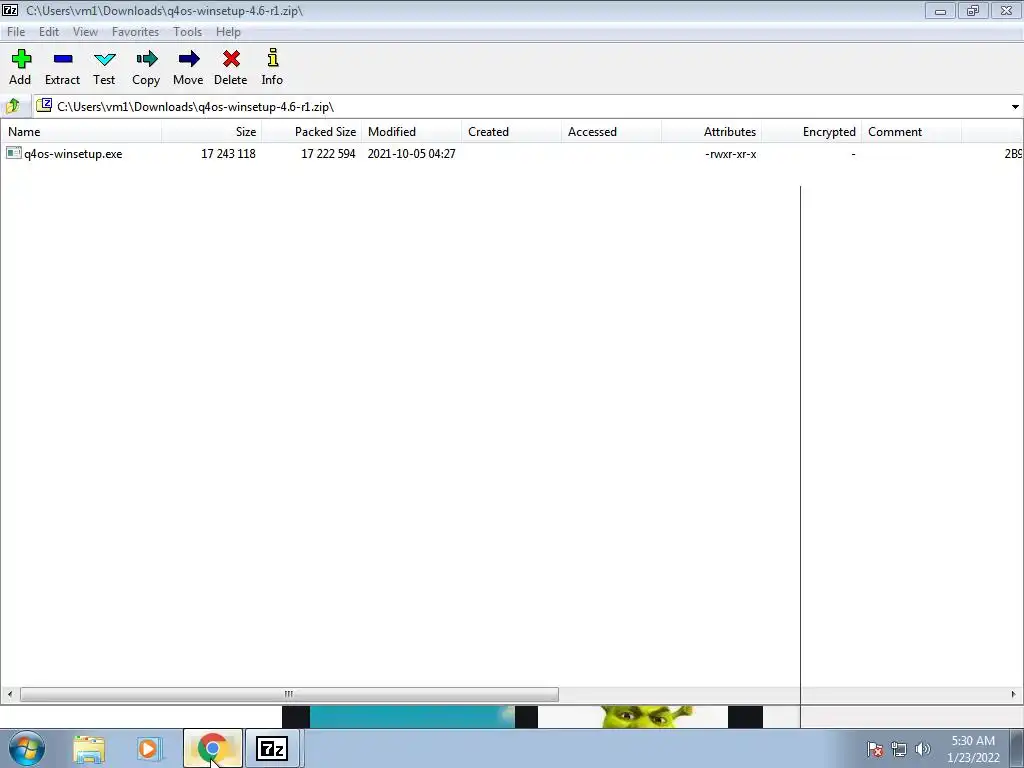Viewport: 1024px width, 768px height.
Task: Open the View menu
Action: click(x=86, y=31)
